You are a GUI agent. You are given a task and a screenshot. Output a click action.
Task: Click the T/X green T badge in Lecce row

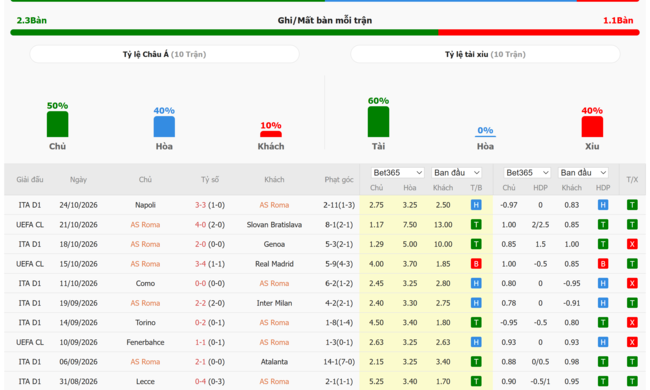[632, 381]
